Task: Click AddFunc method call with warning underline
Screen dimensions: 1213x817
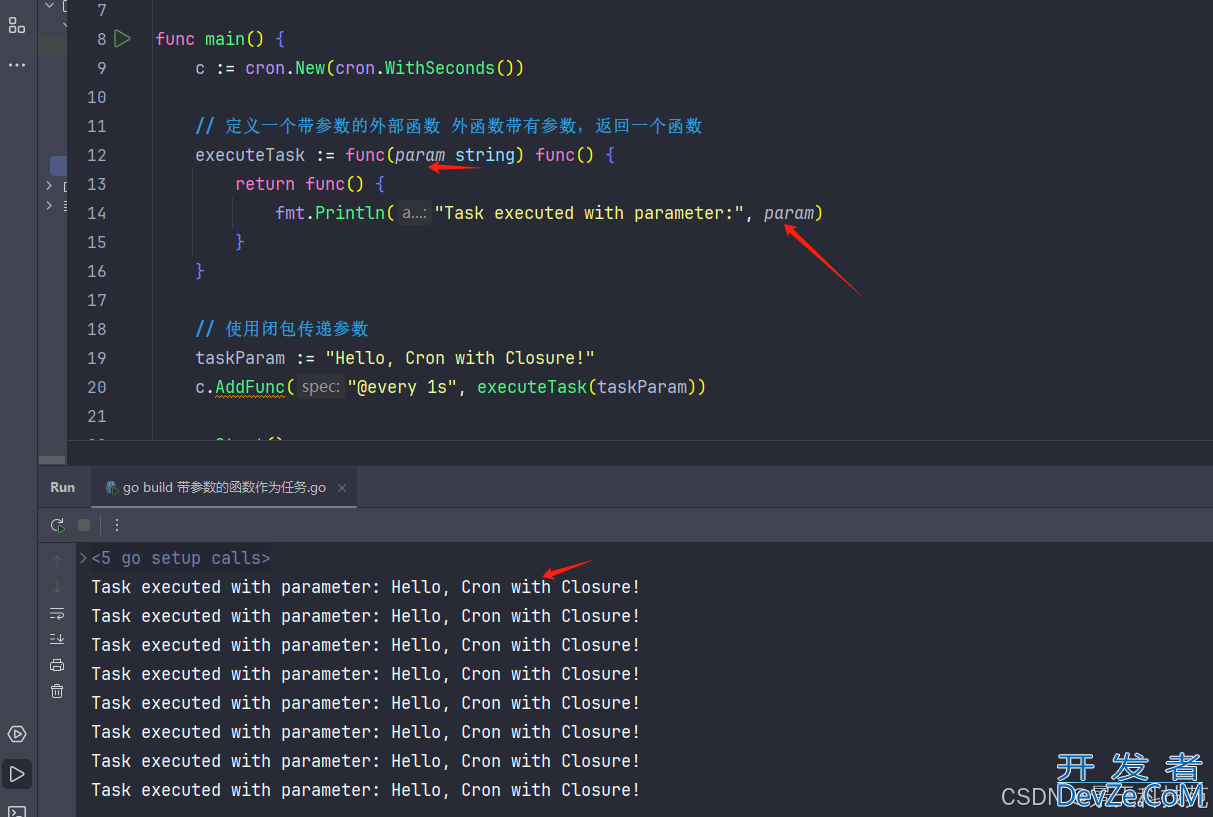Action: [250, 387]
